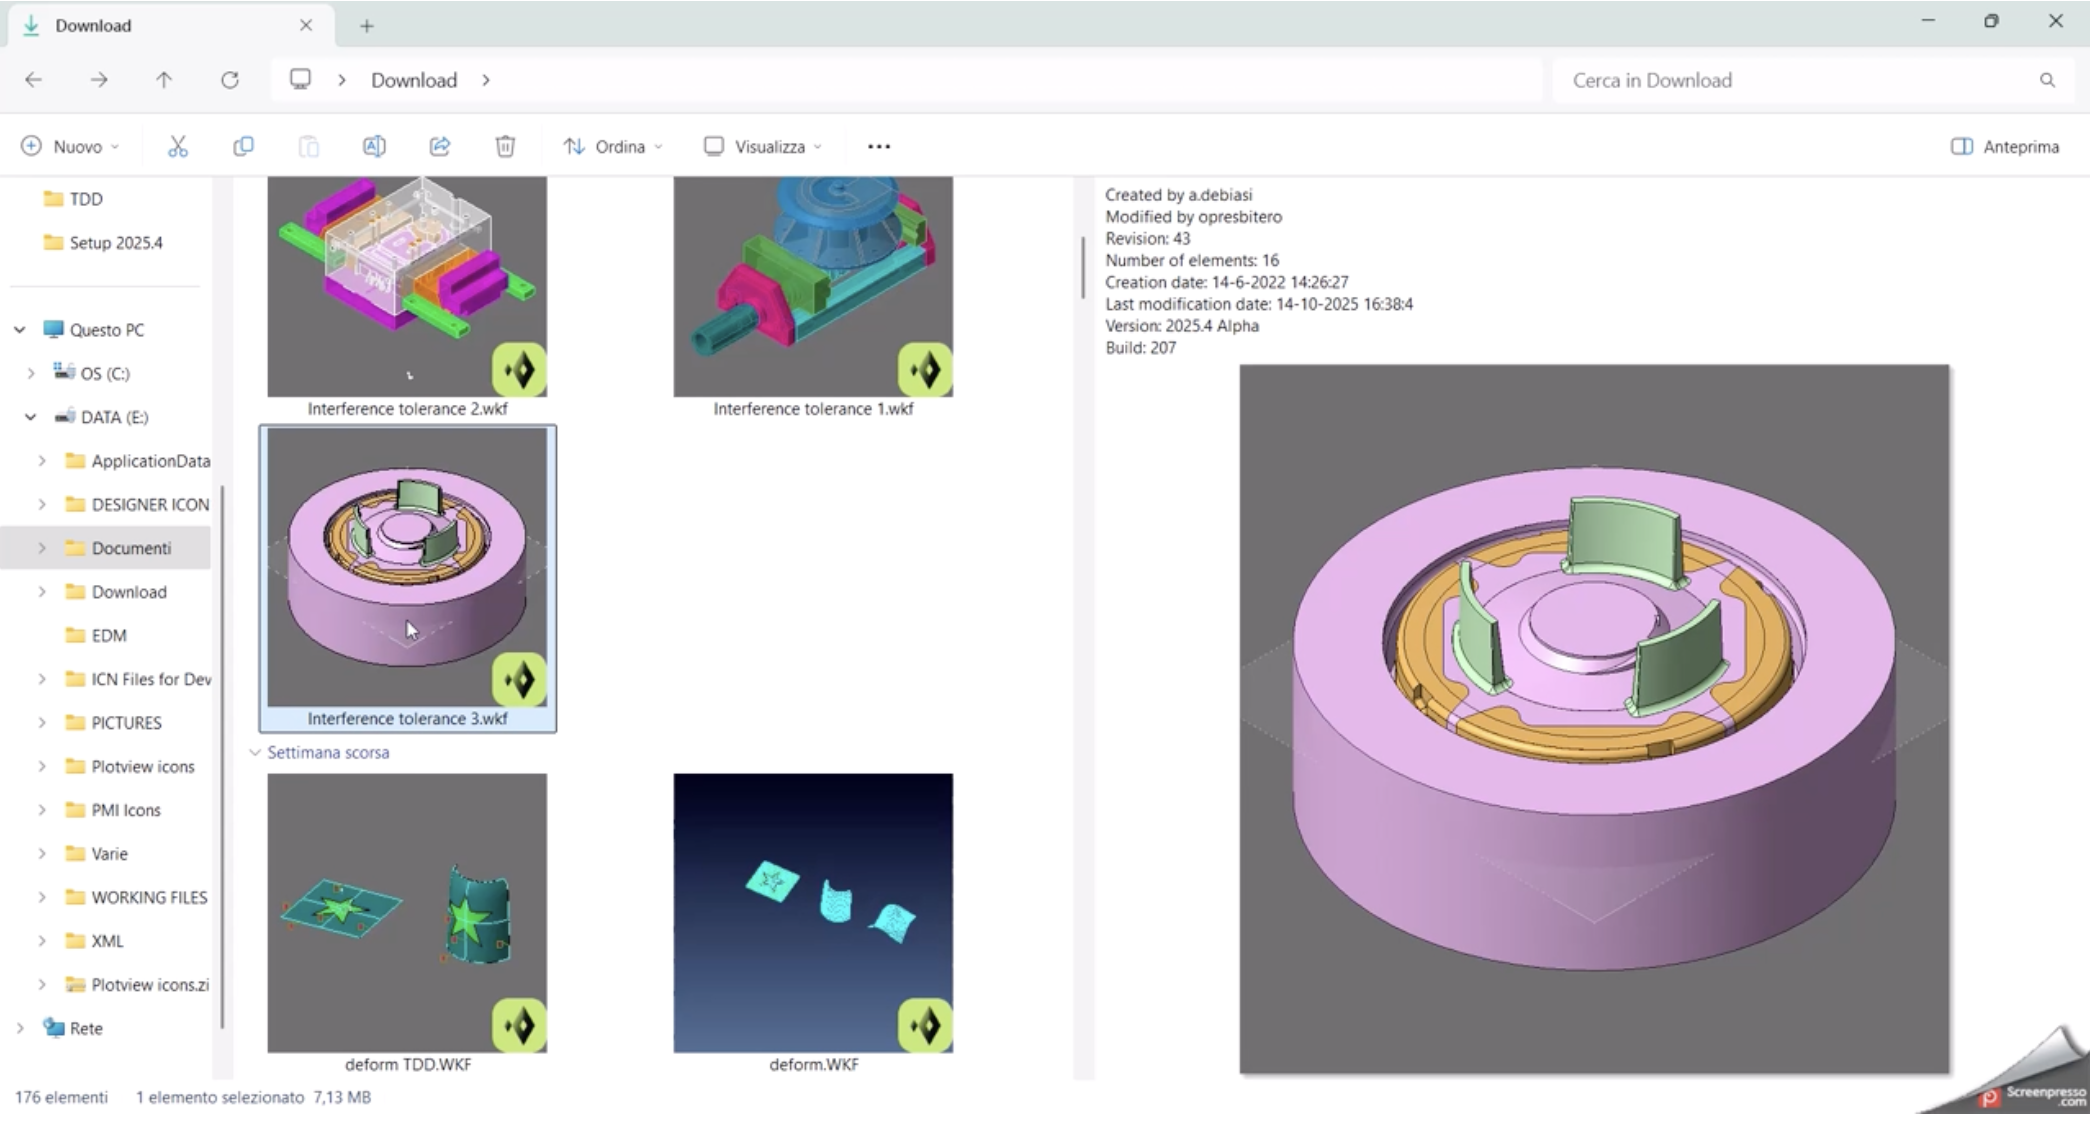This screenshot has width=2090, height=1138.
Task: Click the Share icon in toolbar
Action: tap(440, 147)
